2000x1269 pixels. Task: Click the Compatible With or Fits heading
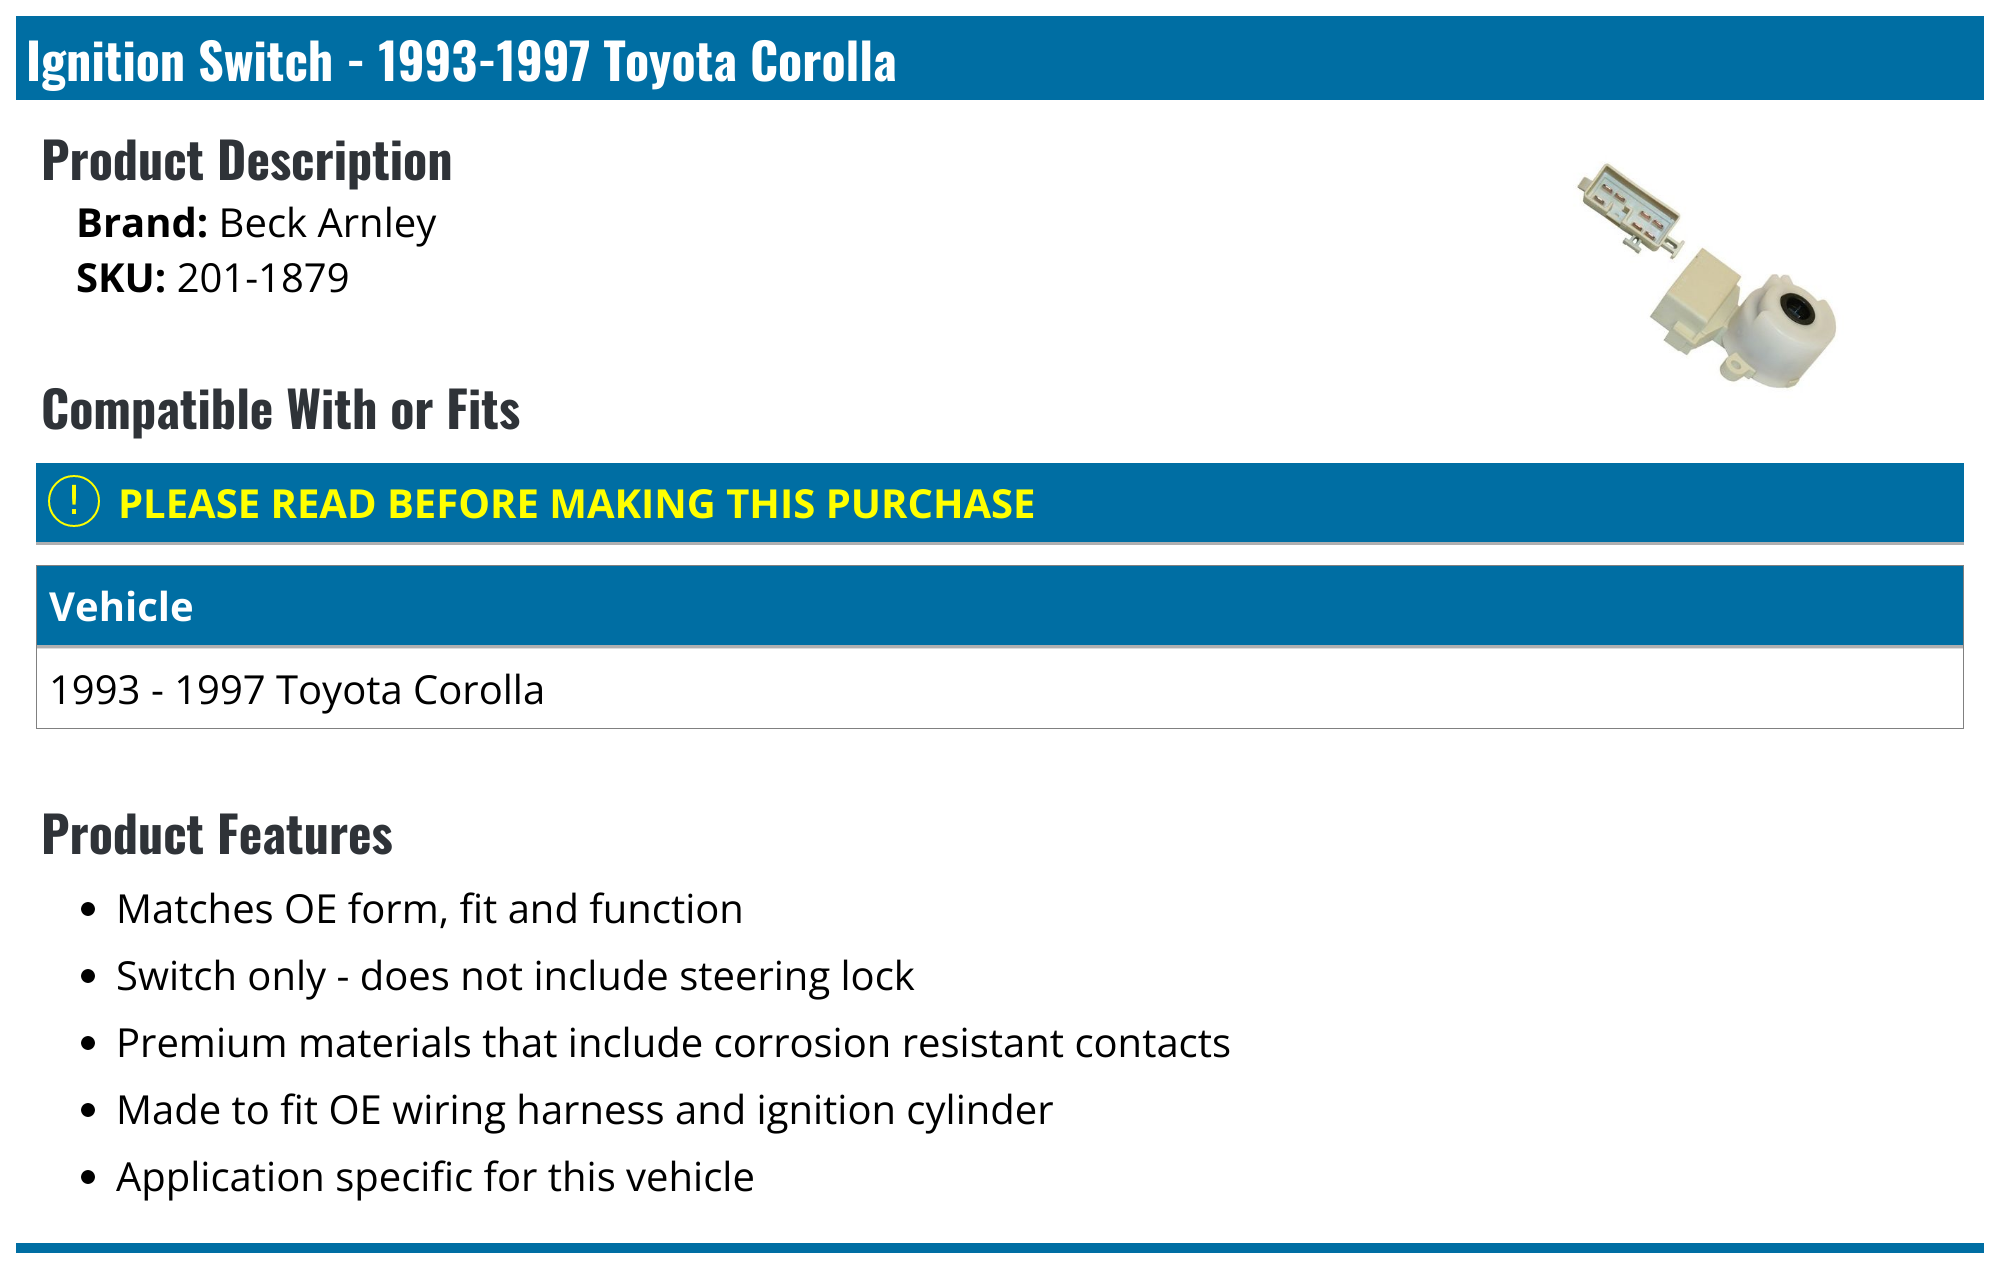point(281,410)
